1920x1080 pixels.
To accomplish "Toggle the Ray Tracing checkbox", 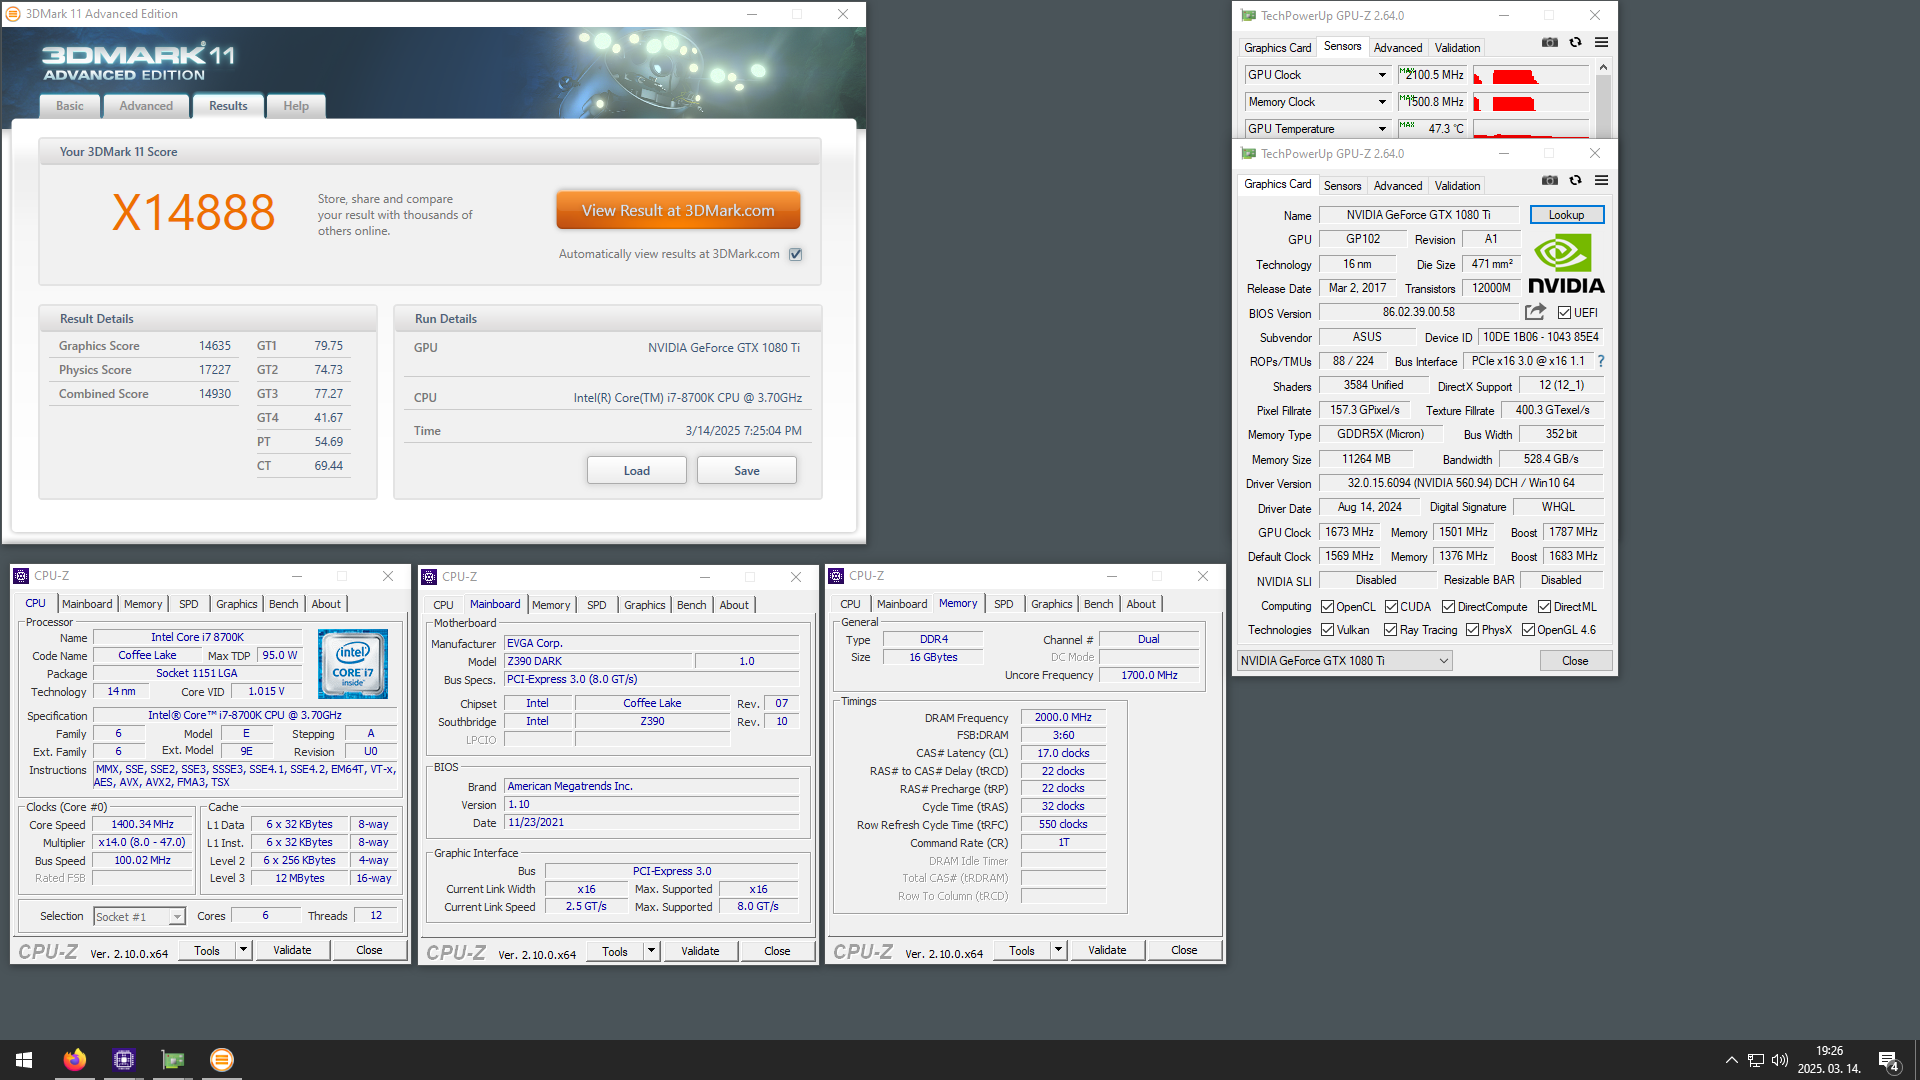I will [x=1390, y=630].
